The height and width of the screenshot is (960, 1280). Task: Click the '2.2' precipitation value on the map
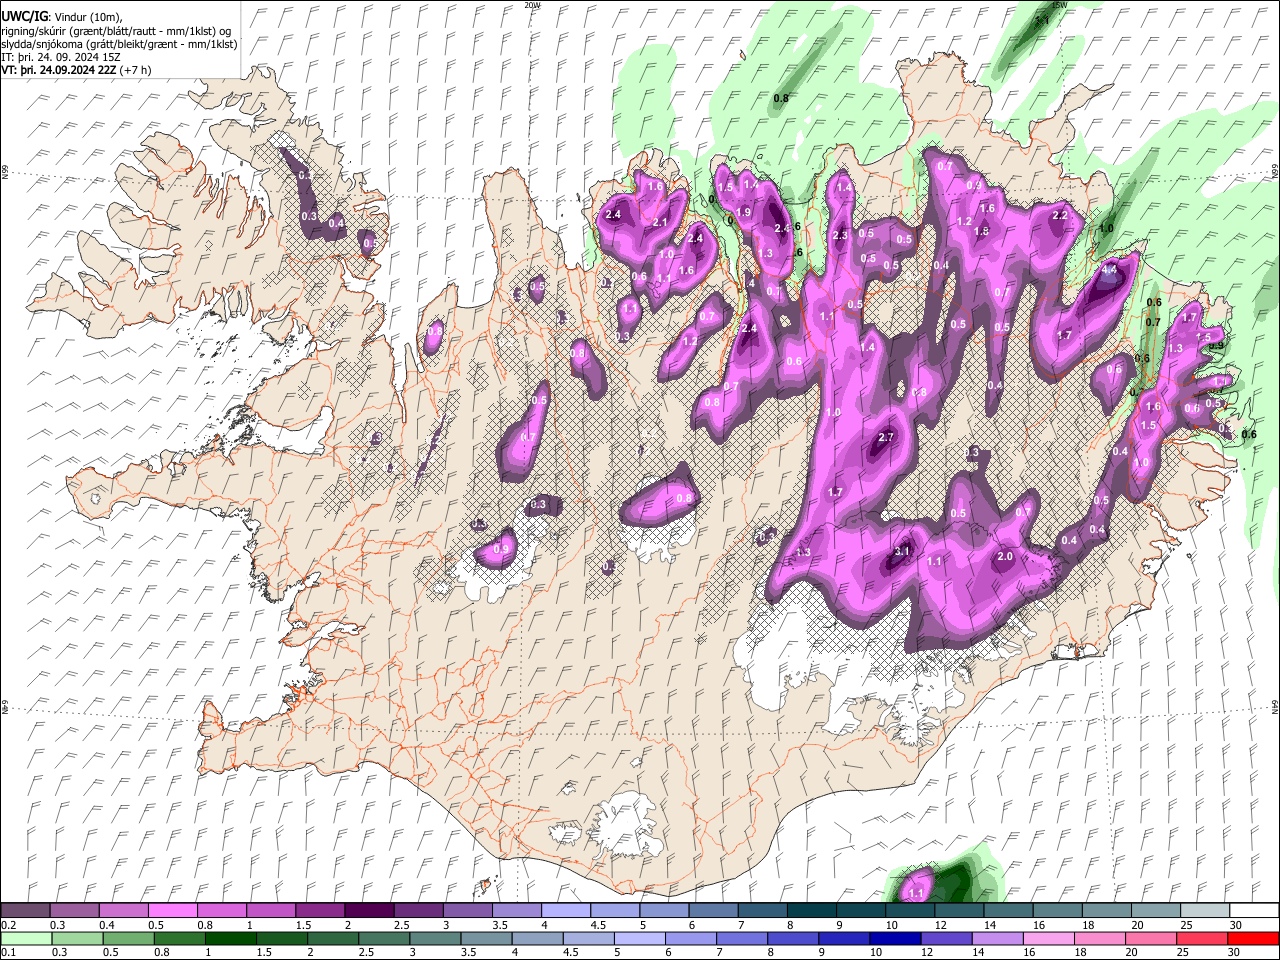click(1061, 215)
